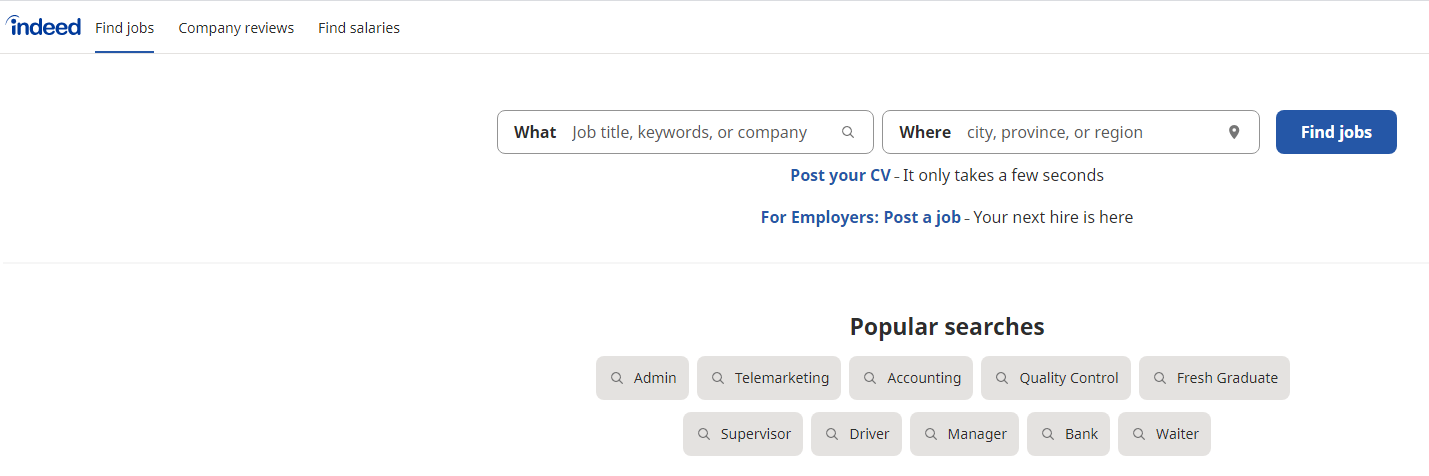This screenshot has width=1429, height=476.
Task: Open the Find salaries page
Action: tap(359, 28)
